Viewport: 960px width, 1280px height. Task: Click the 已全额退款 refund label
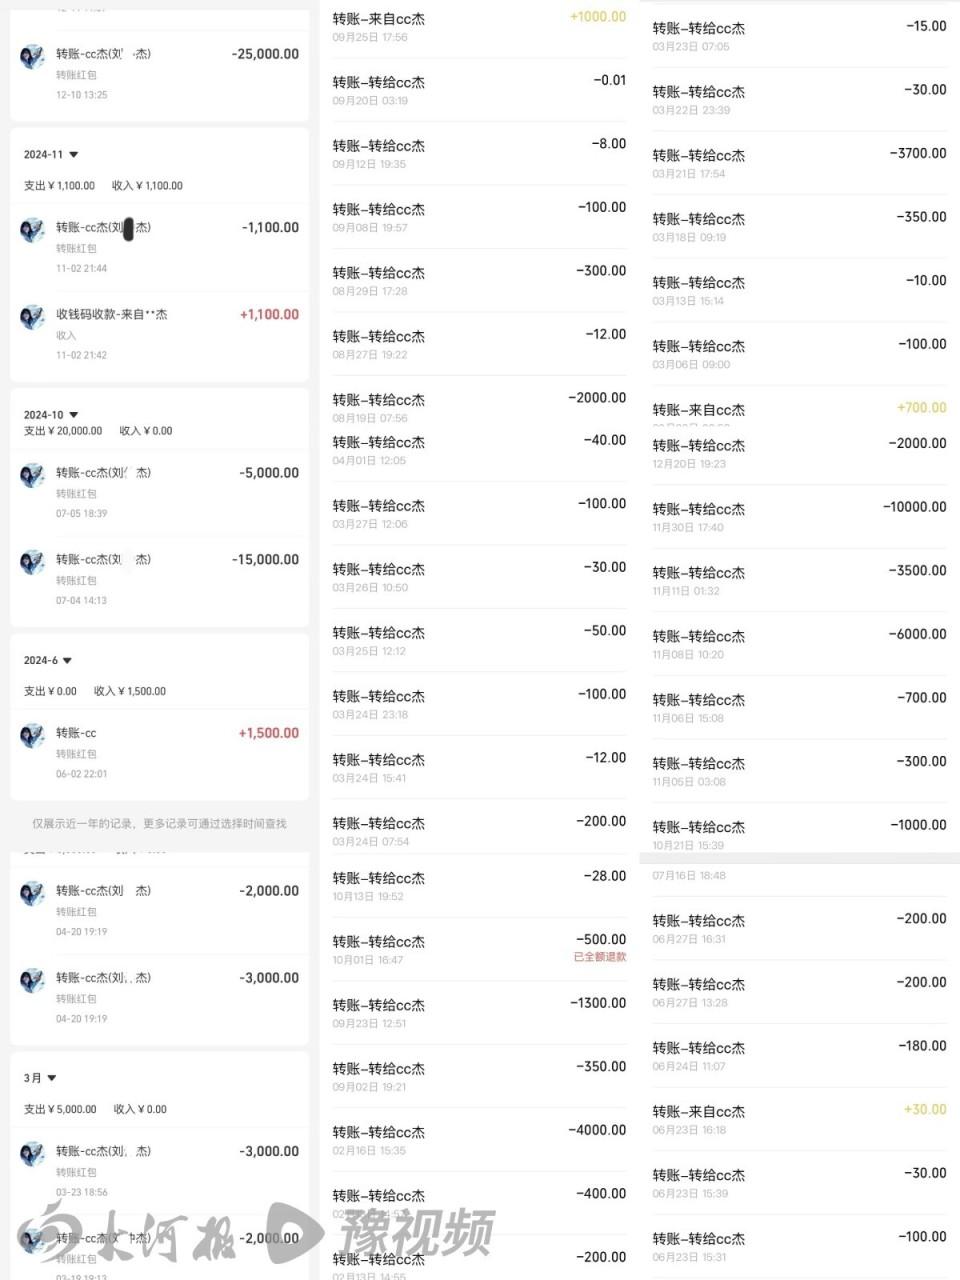(600, 957)
